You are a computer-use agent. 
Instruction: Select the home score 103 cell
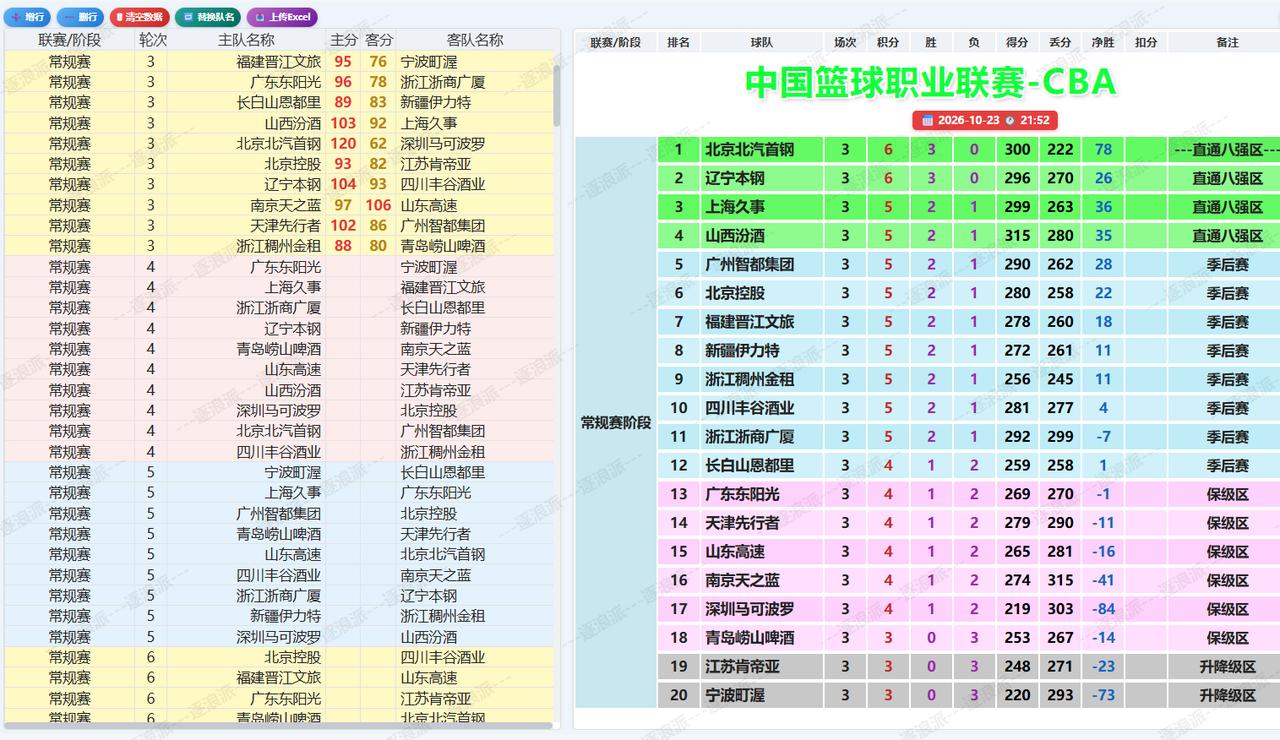[343, 123]
